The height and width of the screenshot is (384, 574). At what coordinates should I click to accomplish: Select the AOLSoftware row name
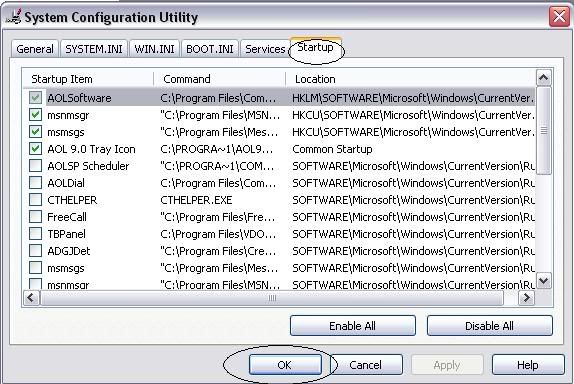(x=79, y=98)
